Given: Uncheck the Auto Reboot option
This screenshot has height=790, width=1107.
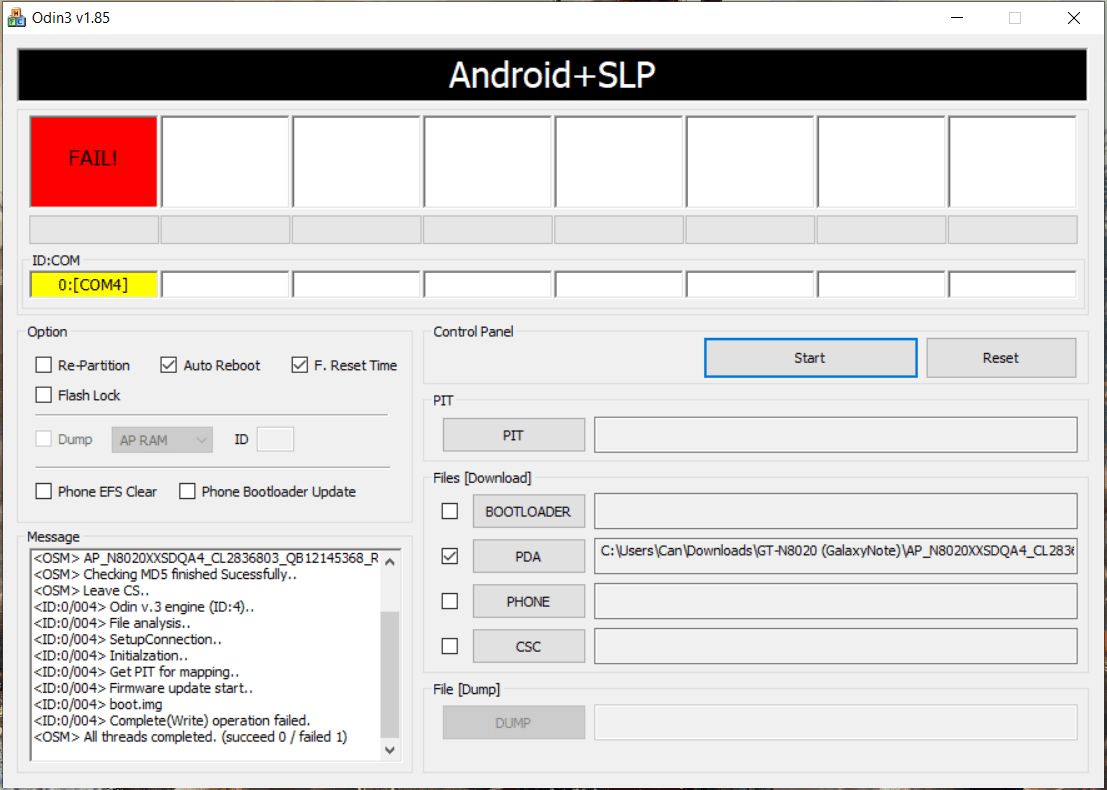Looking at the screenshot, I should 168,365.
